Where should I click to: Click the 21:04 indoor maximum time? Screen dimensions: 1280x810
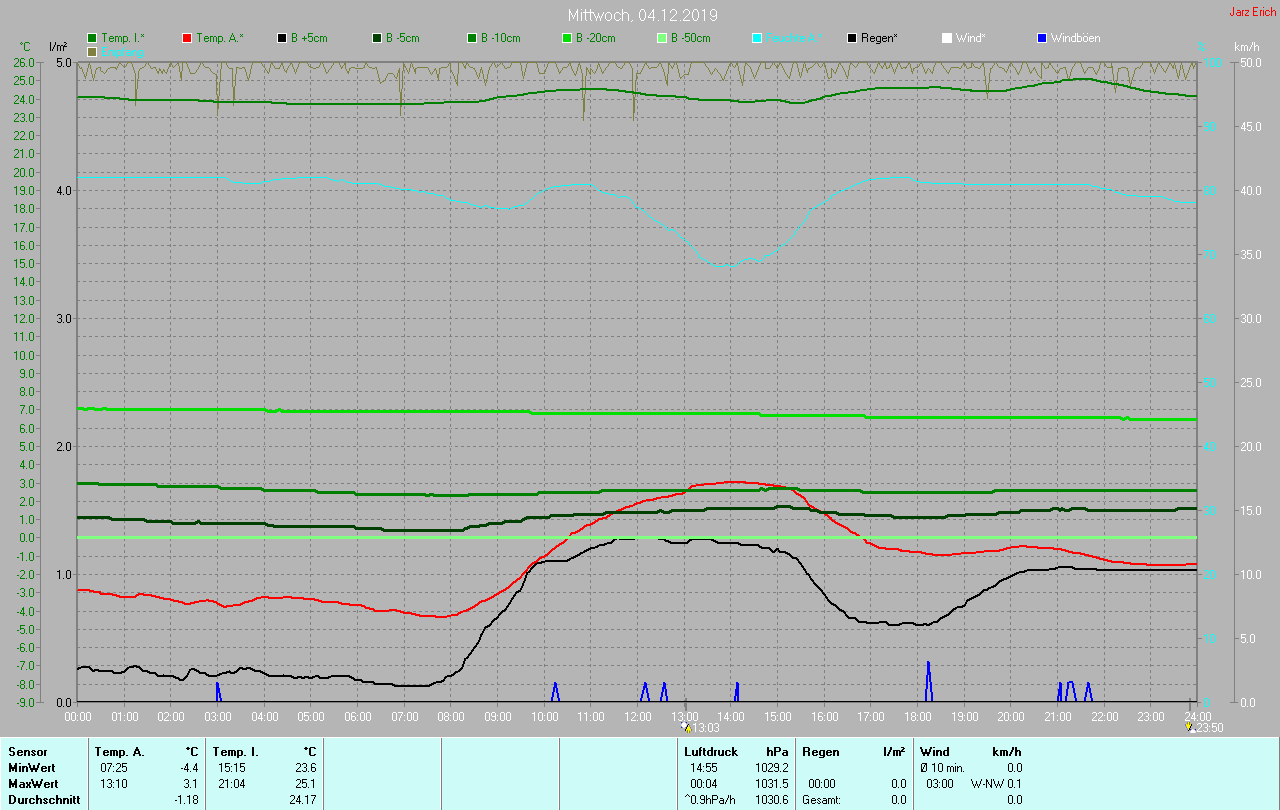point(232,784)
